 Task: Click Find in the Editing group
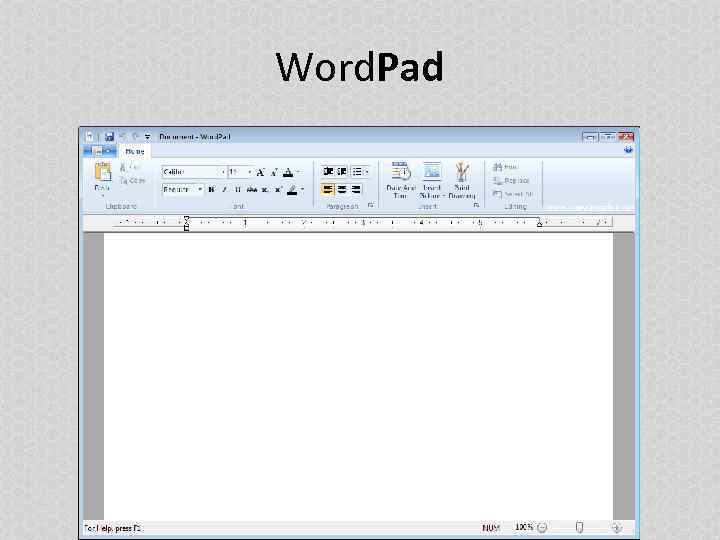[x=505, y=167]
